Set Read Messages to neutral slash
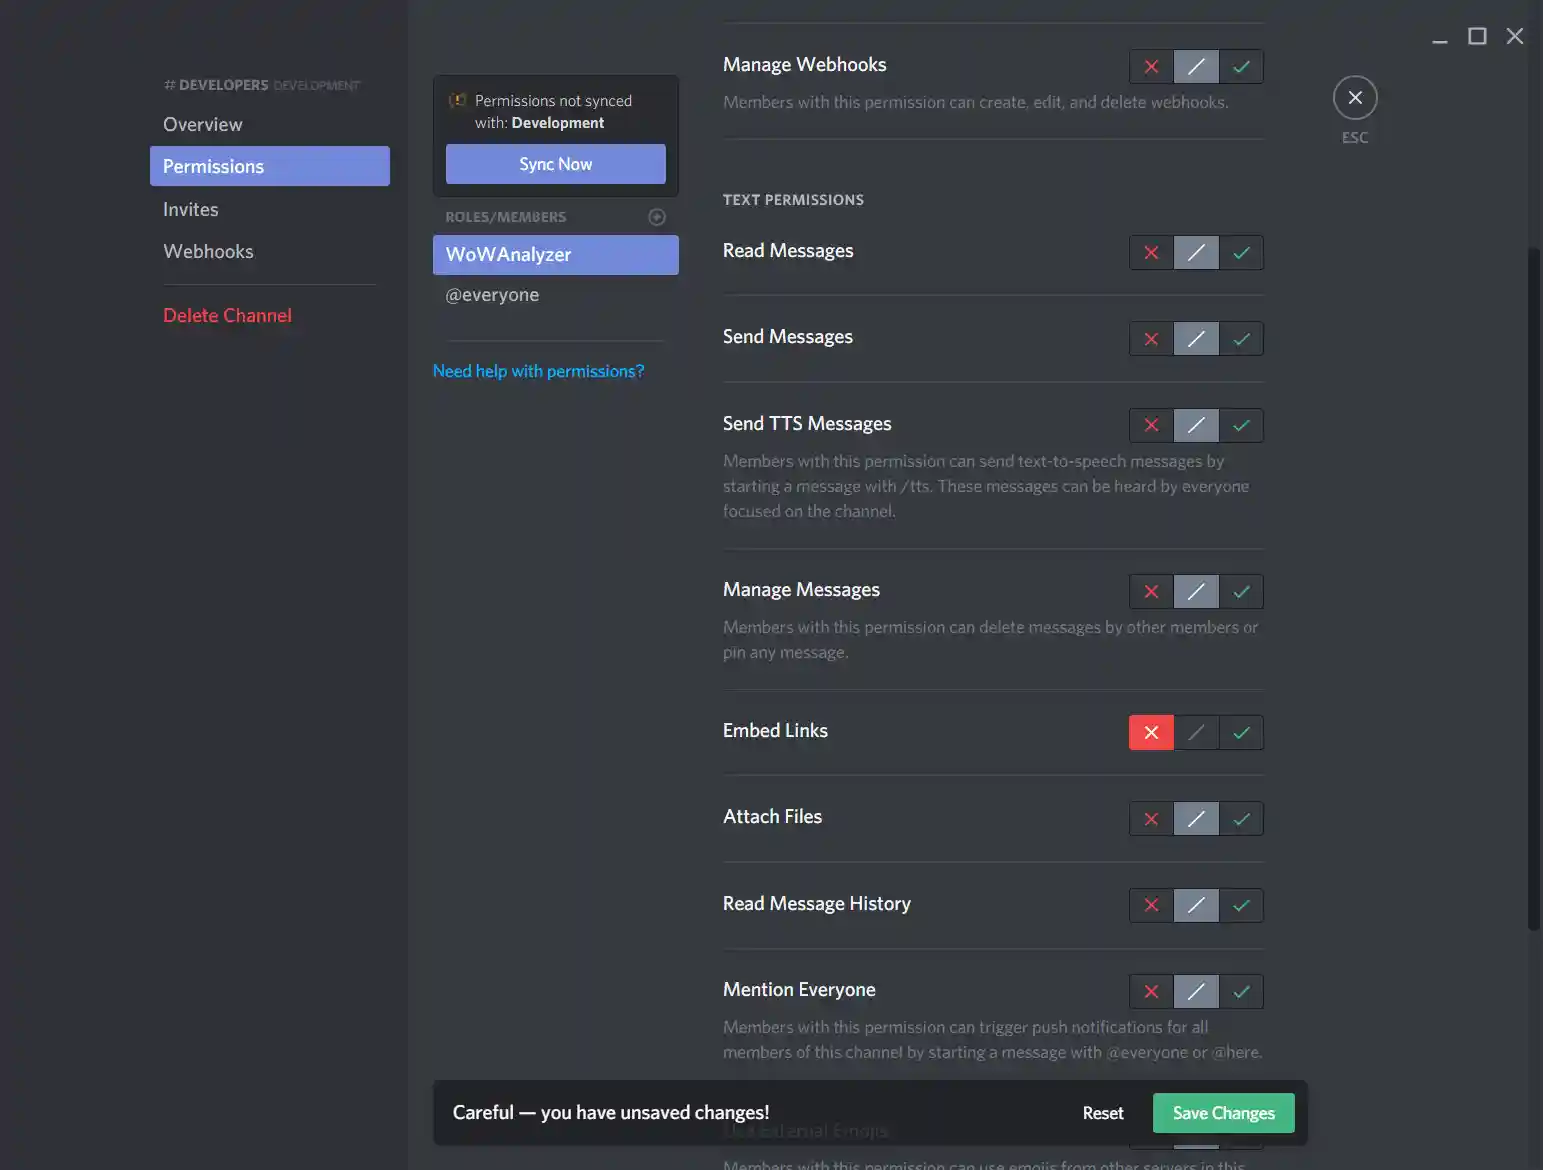 pos(1196,253)
